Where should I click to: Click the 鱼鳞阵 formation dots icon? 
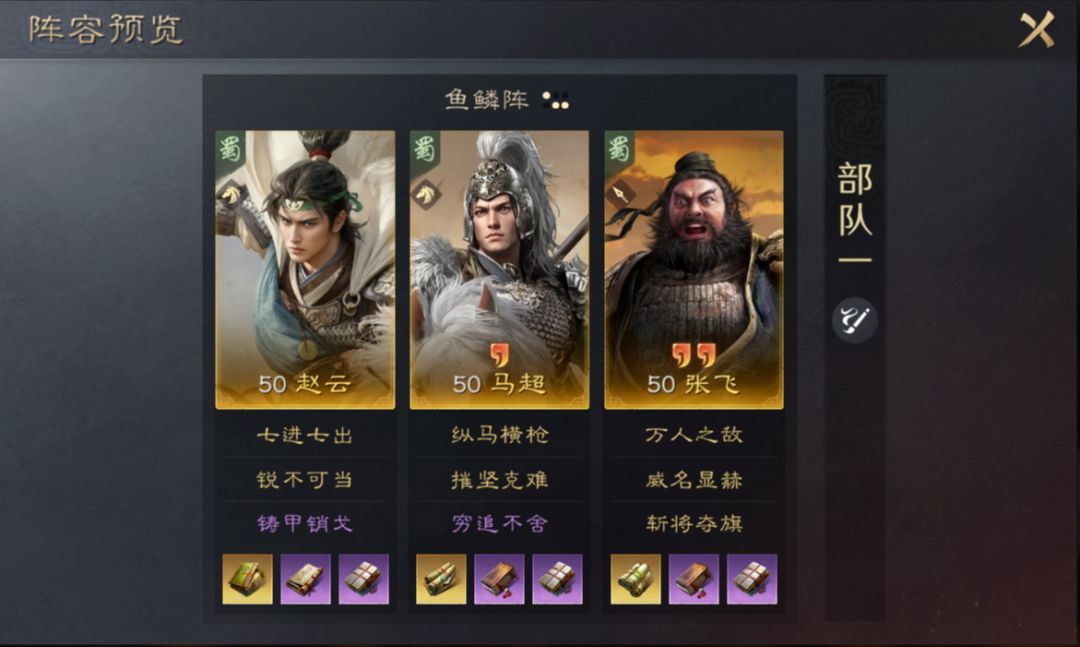click(x=555, y=101)
